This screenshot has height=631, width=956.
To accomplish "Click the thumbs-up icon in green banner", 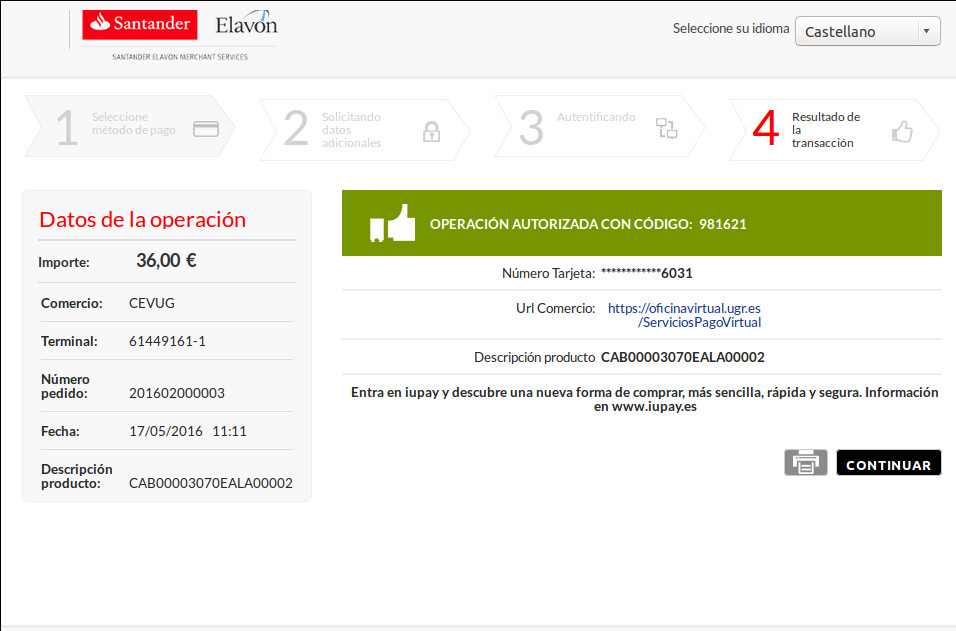I will coord(391,223).
